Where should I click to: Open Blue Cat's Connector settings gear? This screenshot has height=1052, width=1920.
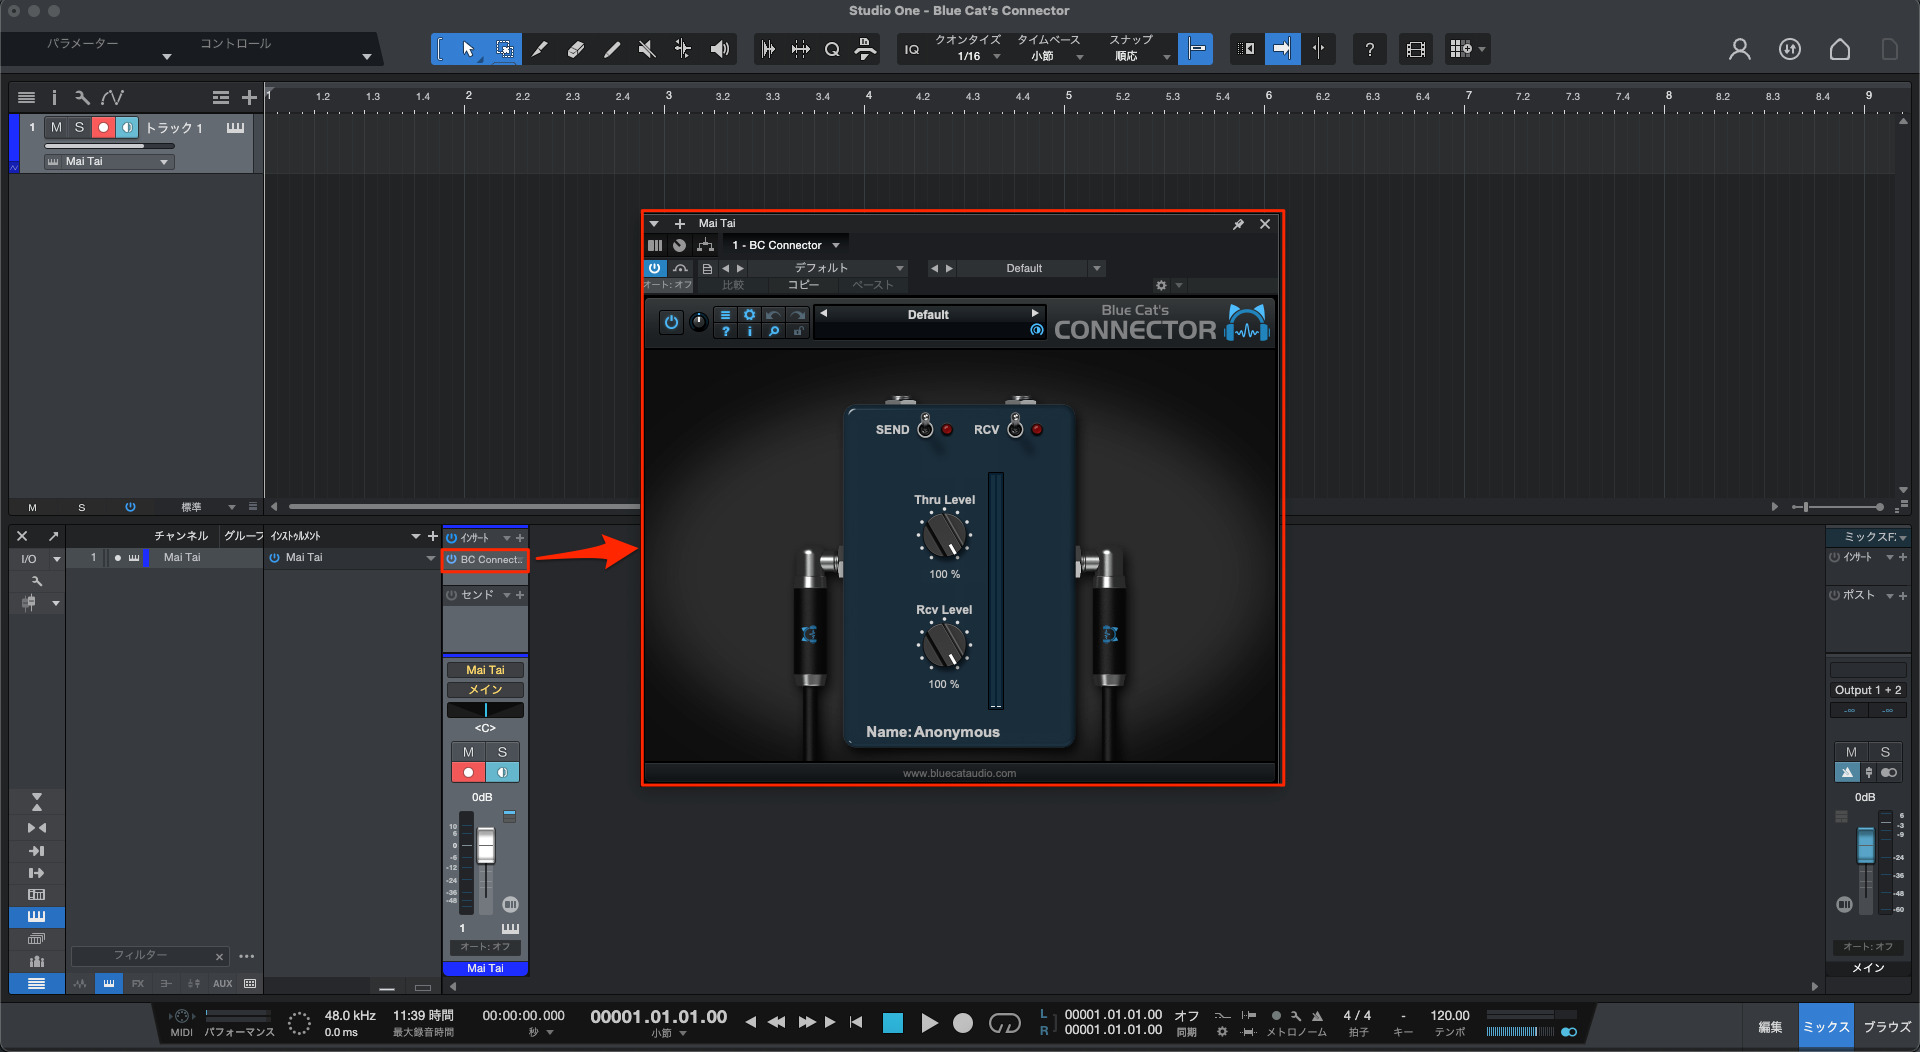(x=749, y=314)
